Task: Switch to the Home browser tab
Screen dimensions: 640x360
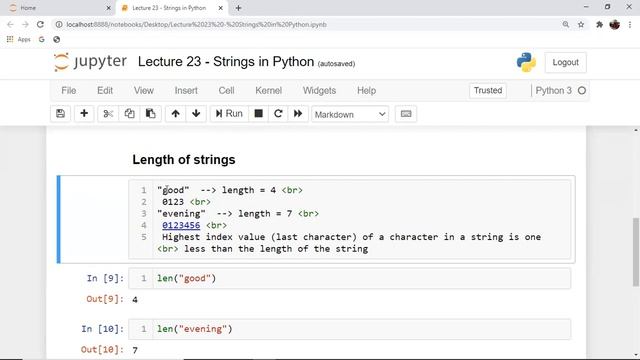Action: 59,8
